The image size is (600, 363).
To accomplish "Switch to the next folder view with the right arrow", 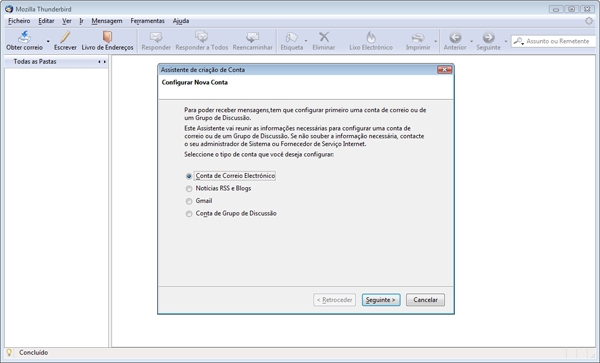I will coord(104,62).
